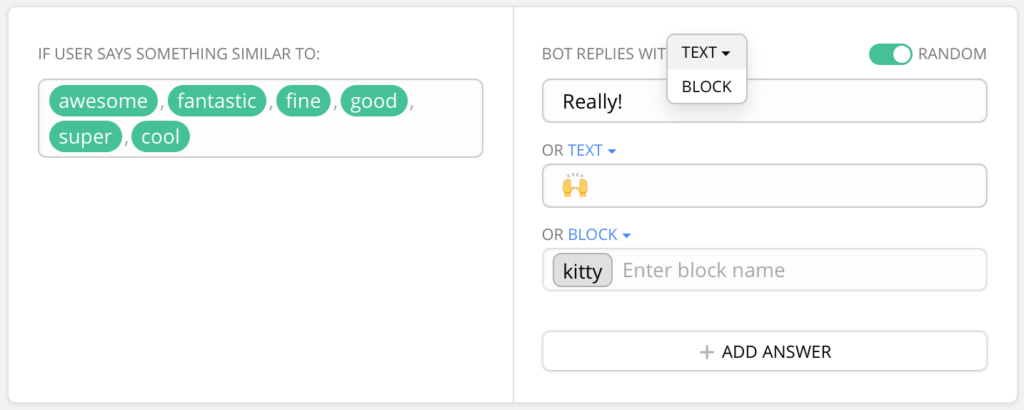Image resolution: width=1024 pixels, height=410 pixels.
Task: Click the caret arrow next to blue BLOCK label
Action: coord(626,236)
